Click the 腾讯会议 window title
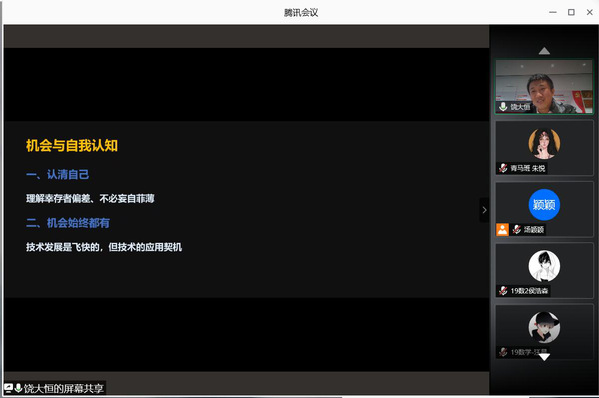 click(x=301, y=13)
